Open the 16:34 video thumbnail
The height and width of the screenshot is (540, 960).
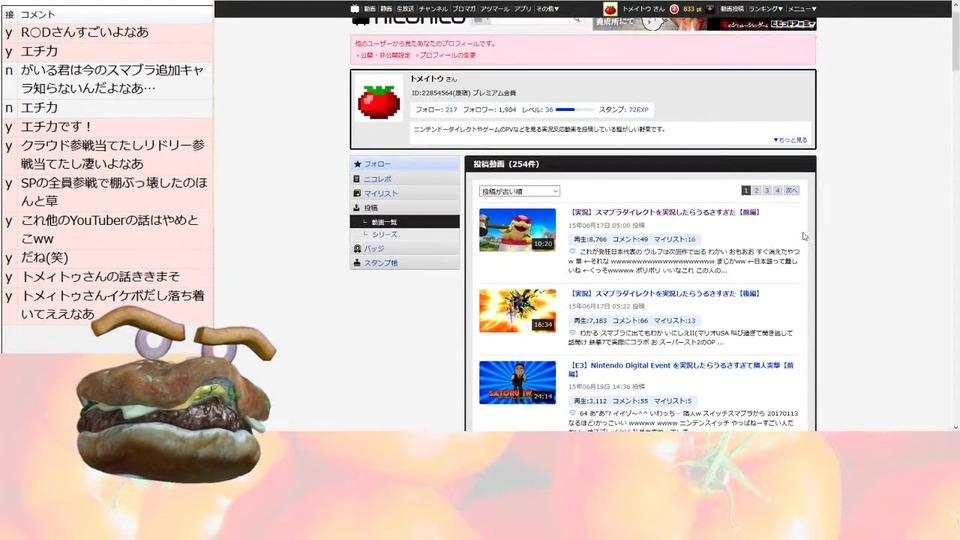coord(517,311)
